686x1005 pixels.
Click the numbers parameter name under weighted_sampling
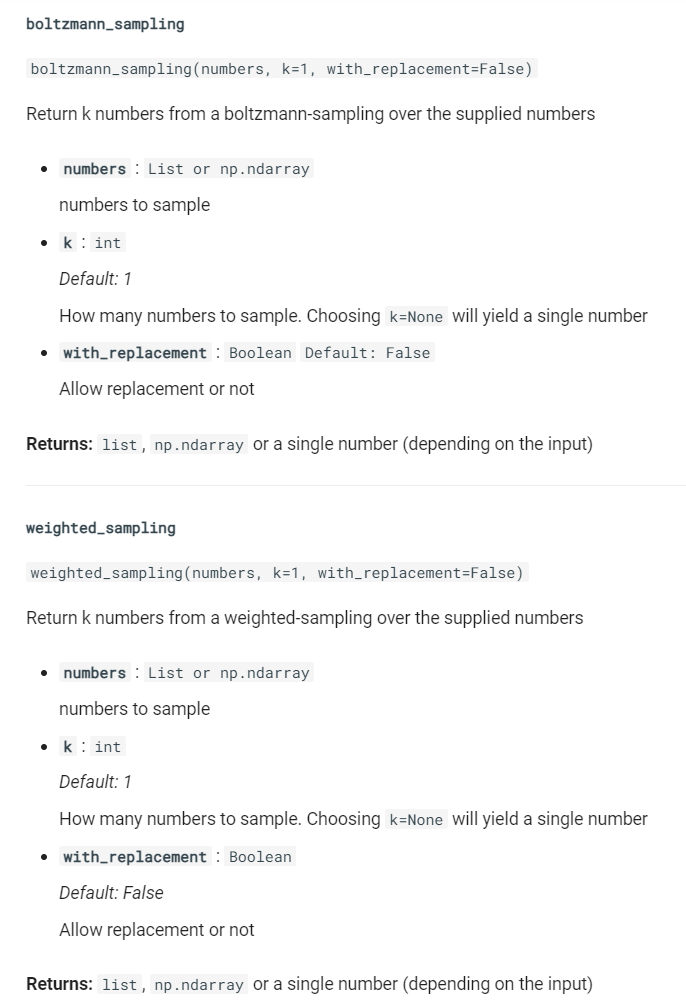coord(95,672)
